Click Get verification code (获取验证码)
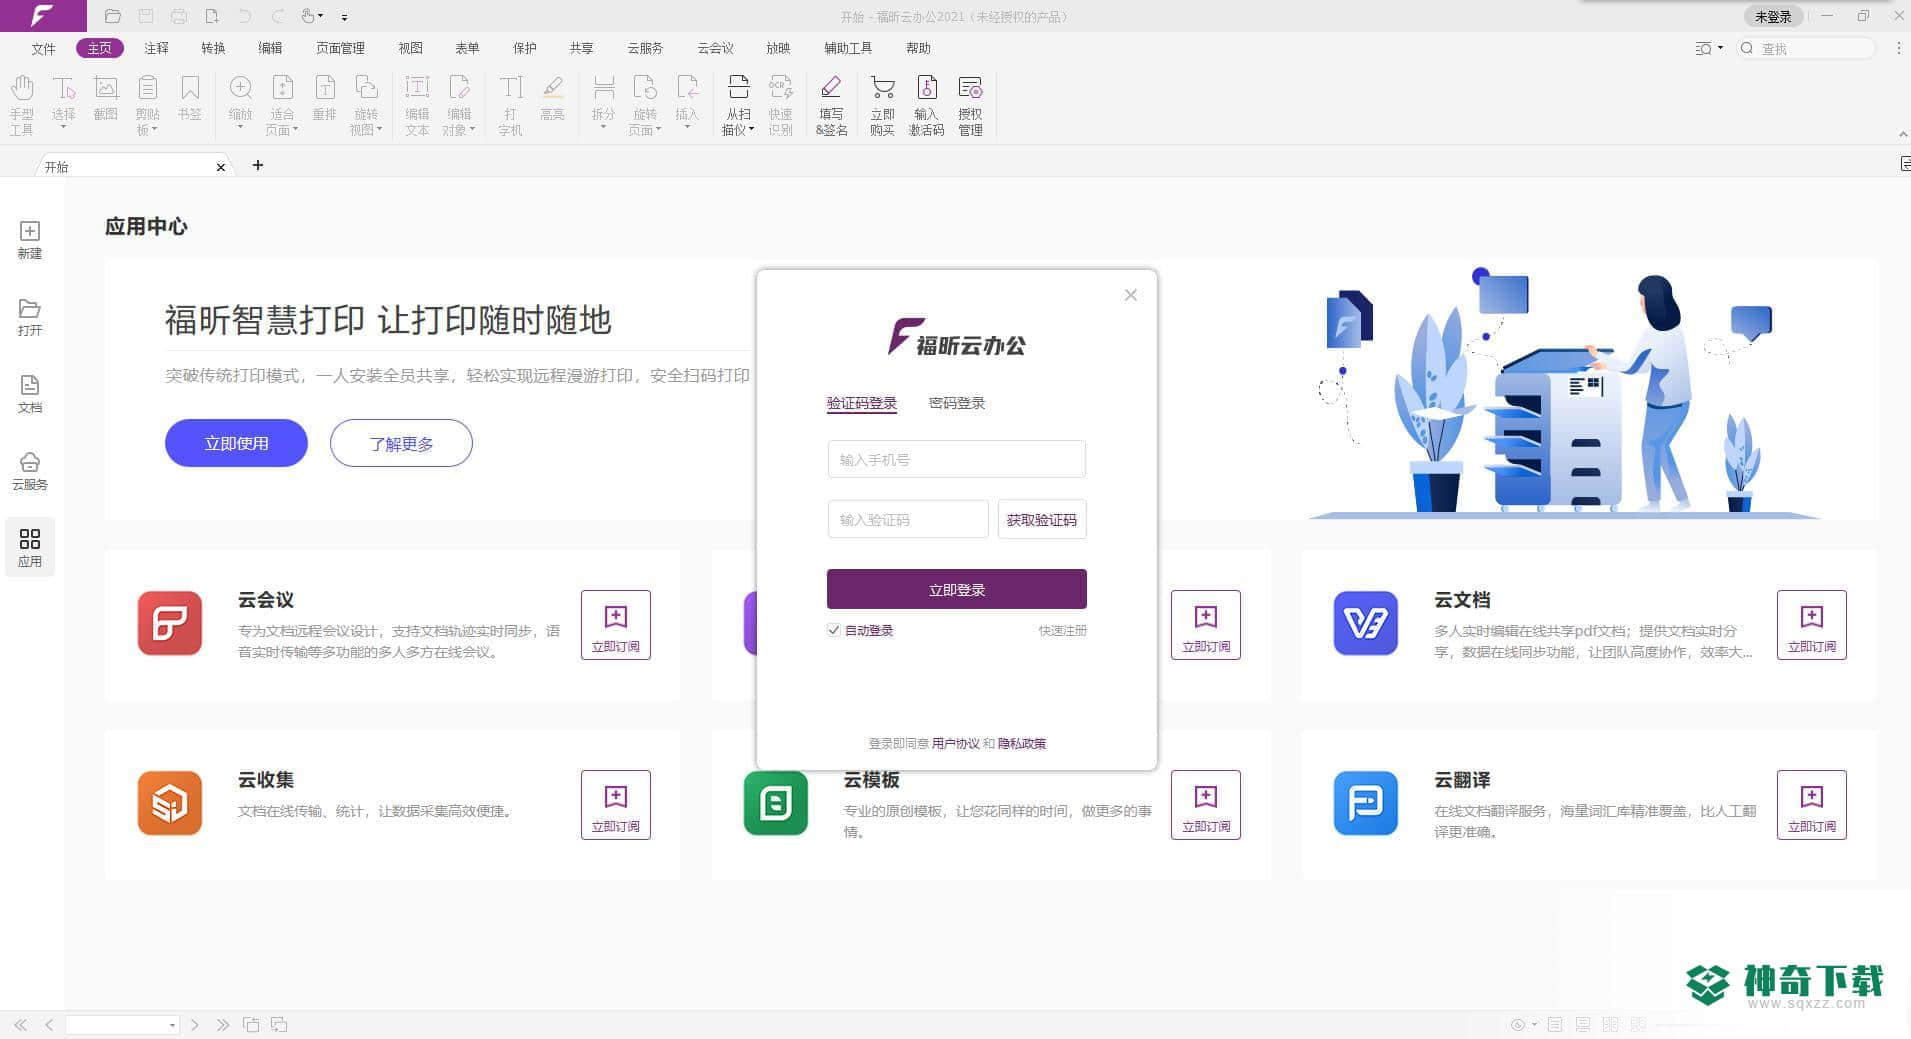 pyautogui.click(x=1042, y=520)
